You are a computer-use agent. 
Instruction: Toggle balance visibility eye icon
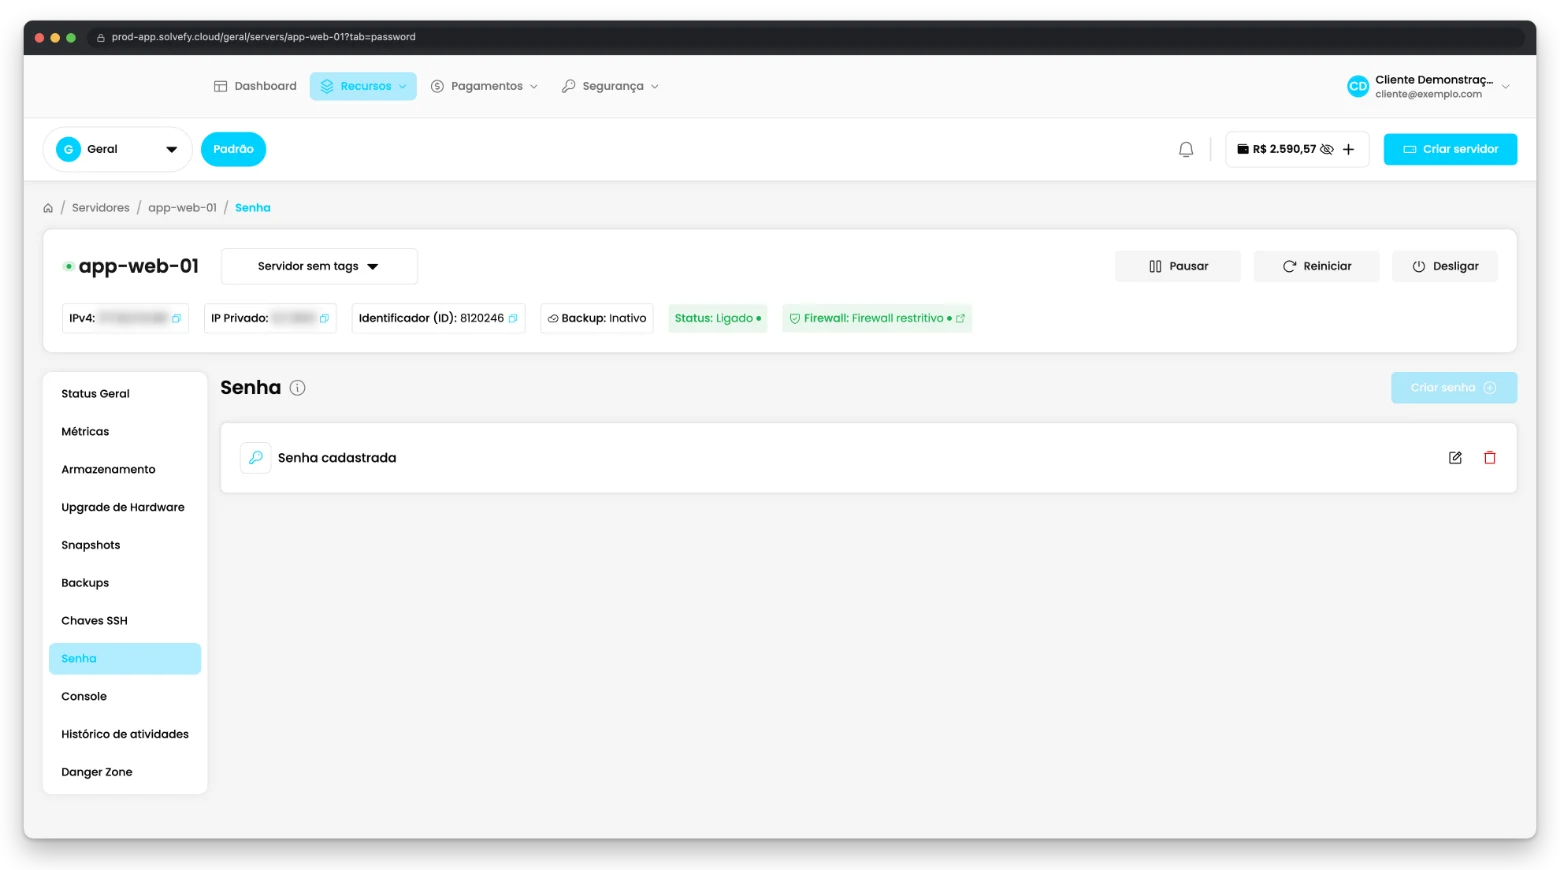point(1327,149)
